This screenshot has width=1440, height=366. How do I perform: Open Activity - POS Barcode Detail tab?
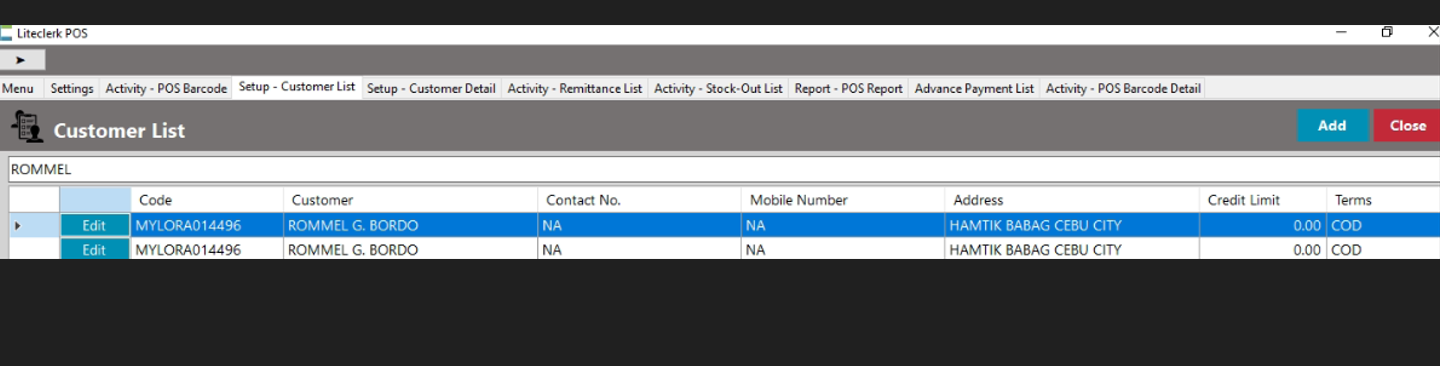pyautogui.click(x=1123, y=88)
